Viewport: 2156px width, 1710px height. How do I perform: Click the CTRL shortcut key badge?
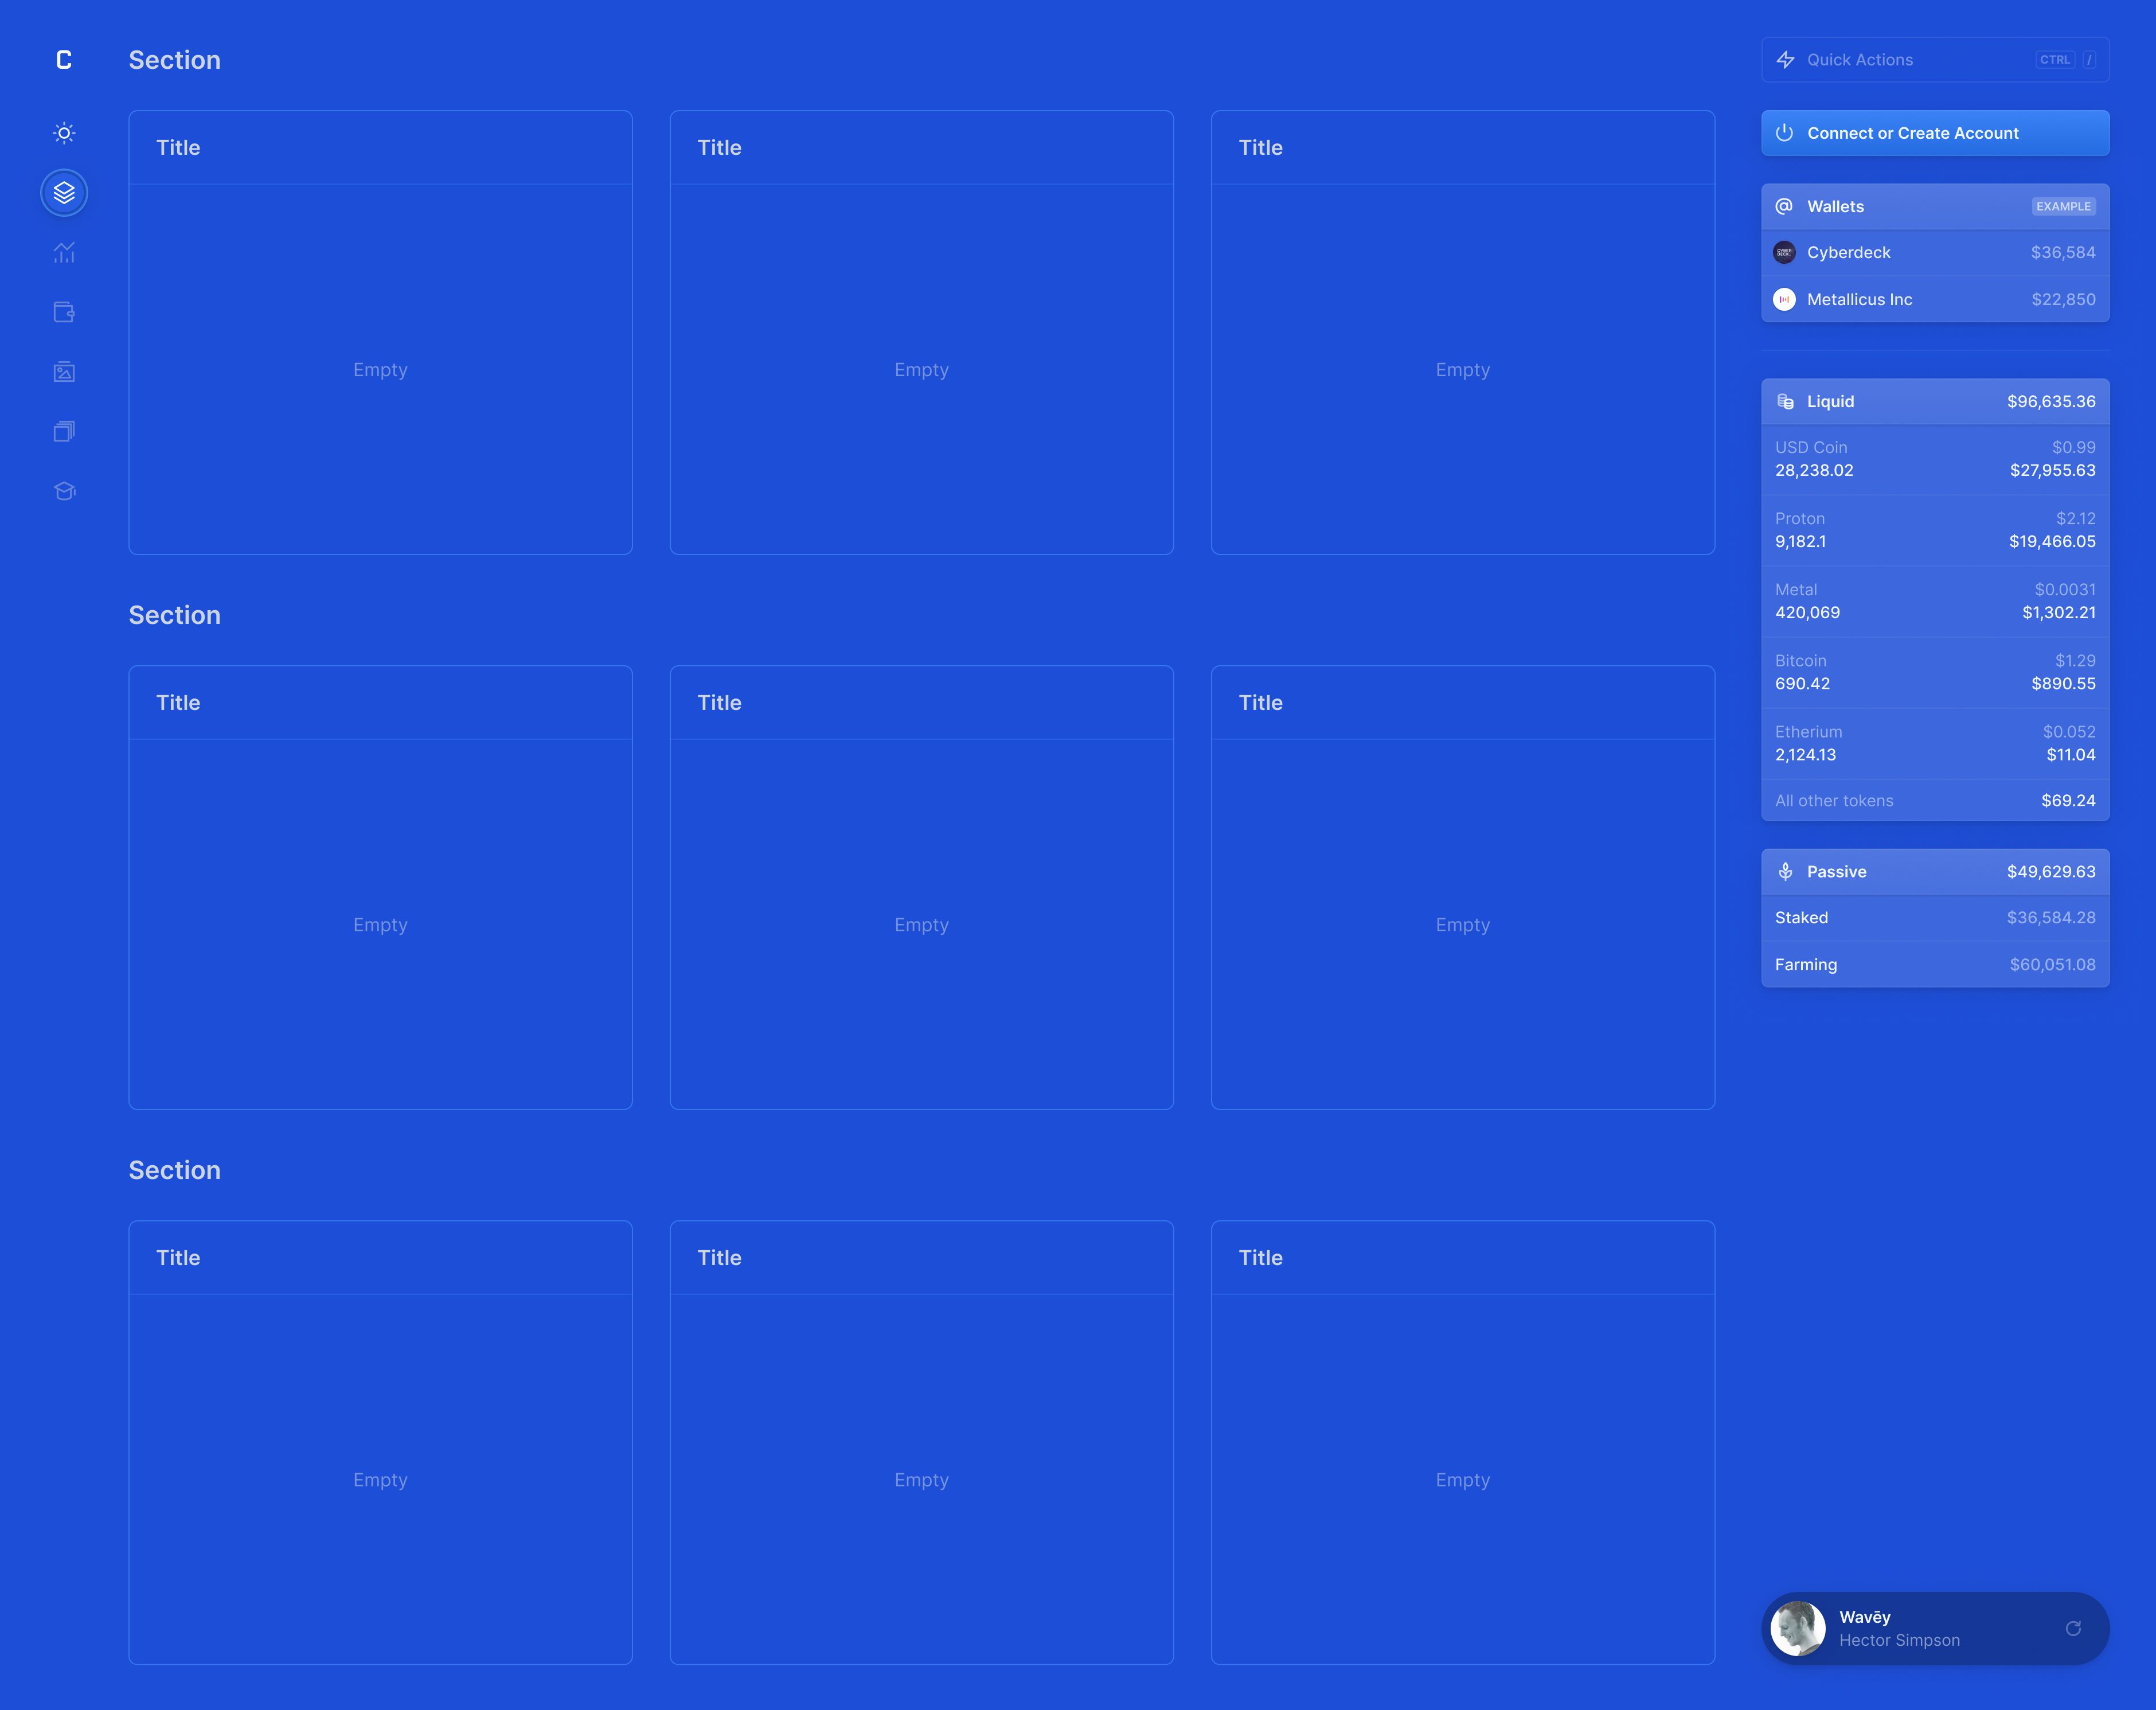coord(2055,60)
